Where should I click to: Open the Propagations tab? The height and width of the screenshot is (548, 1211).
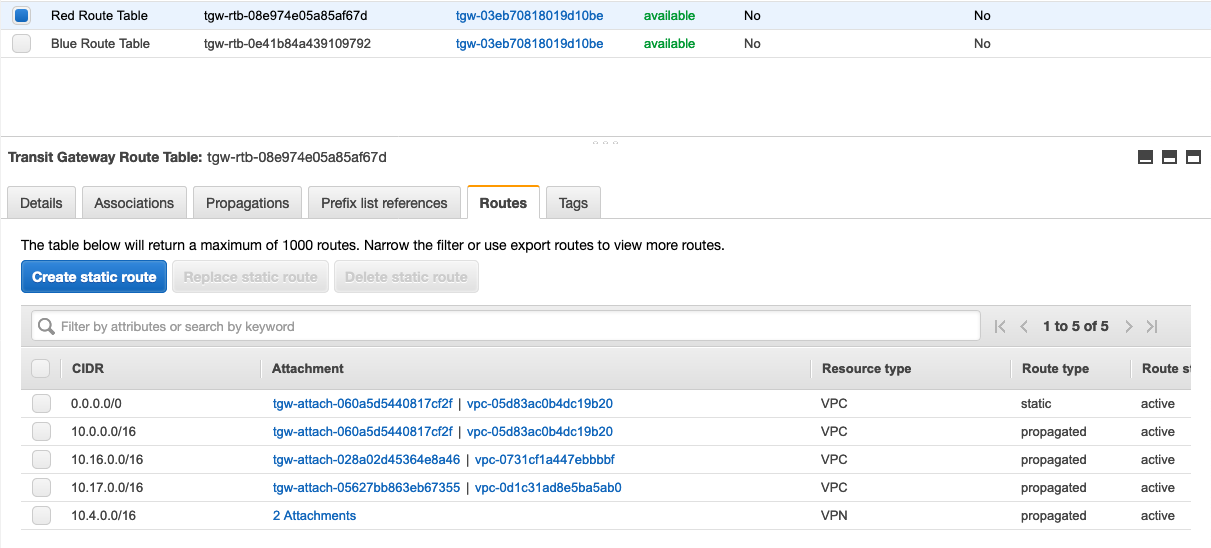247,203
